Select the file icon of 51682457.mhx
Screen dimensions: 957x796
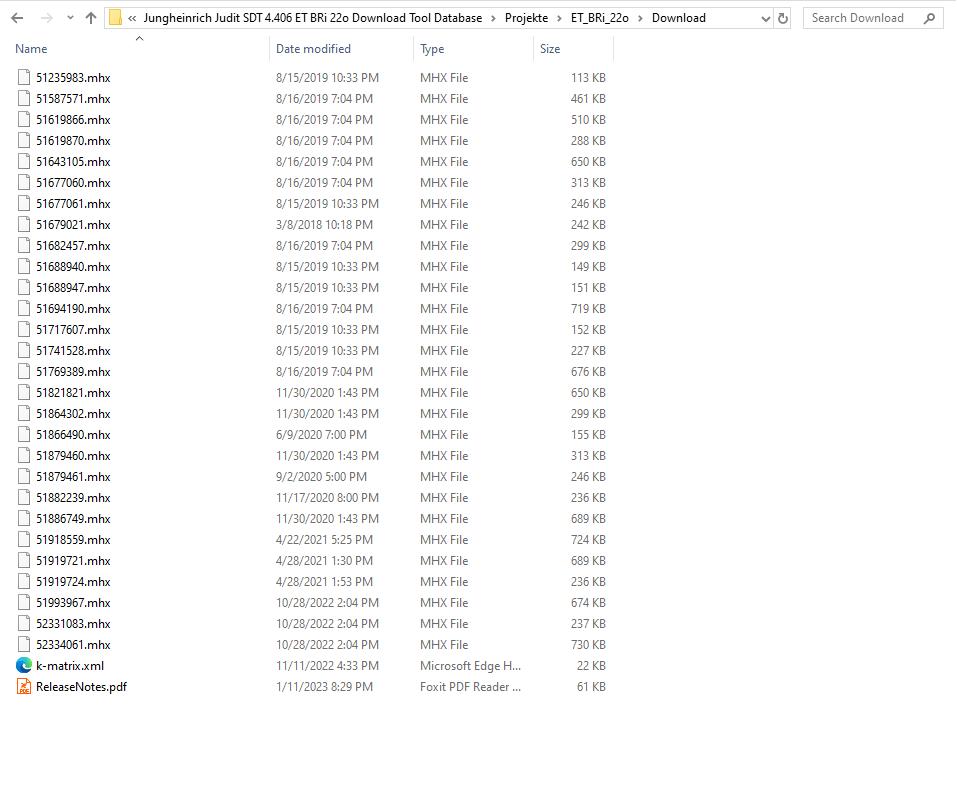24,245
